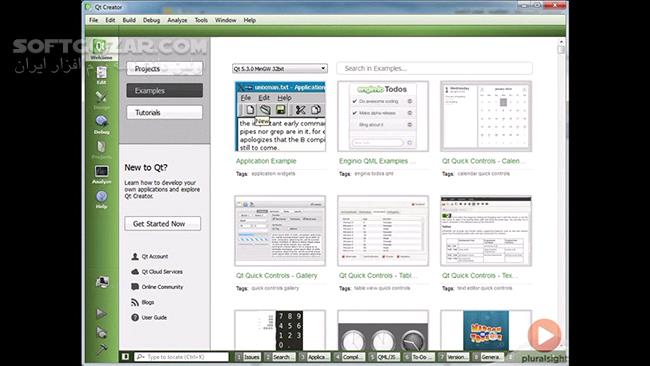
Task: Click the Get Started Now button
Action: [x=162, y=223]
